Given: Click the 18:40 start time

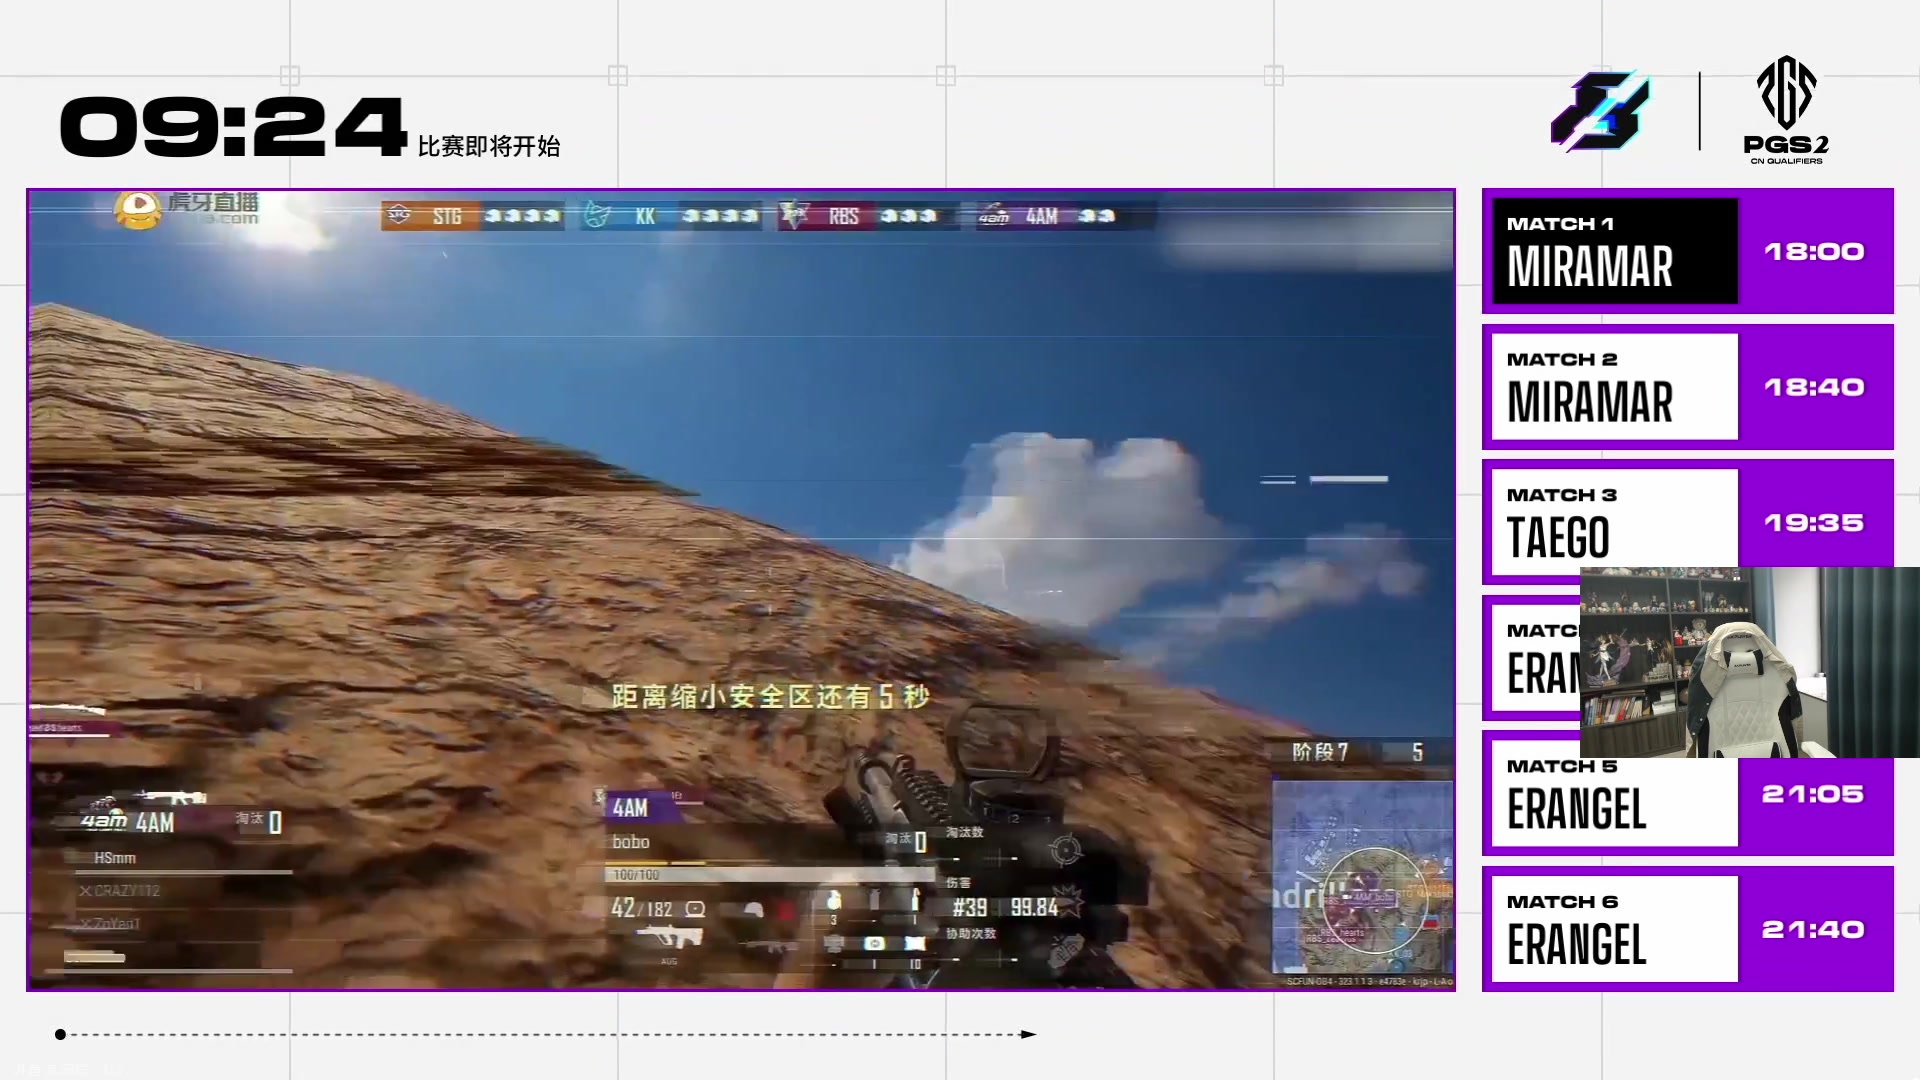Looking at the screenshot, I should [1814, 387].
